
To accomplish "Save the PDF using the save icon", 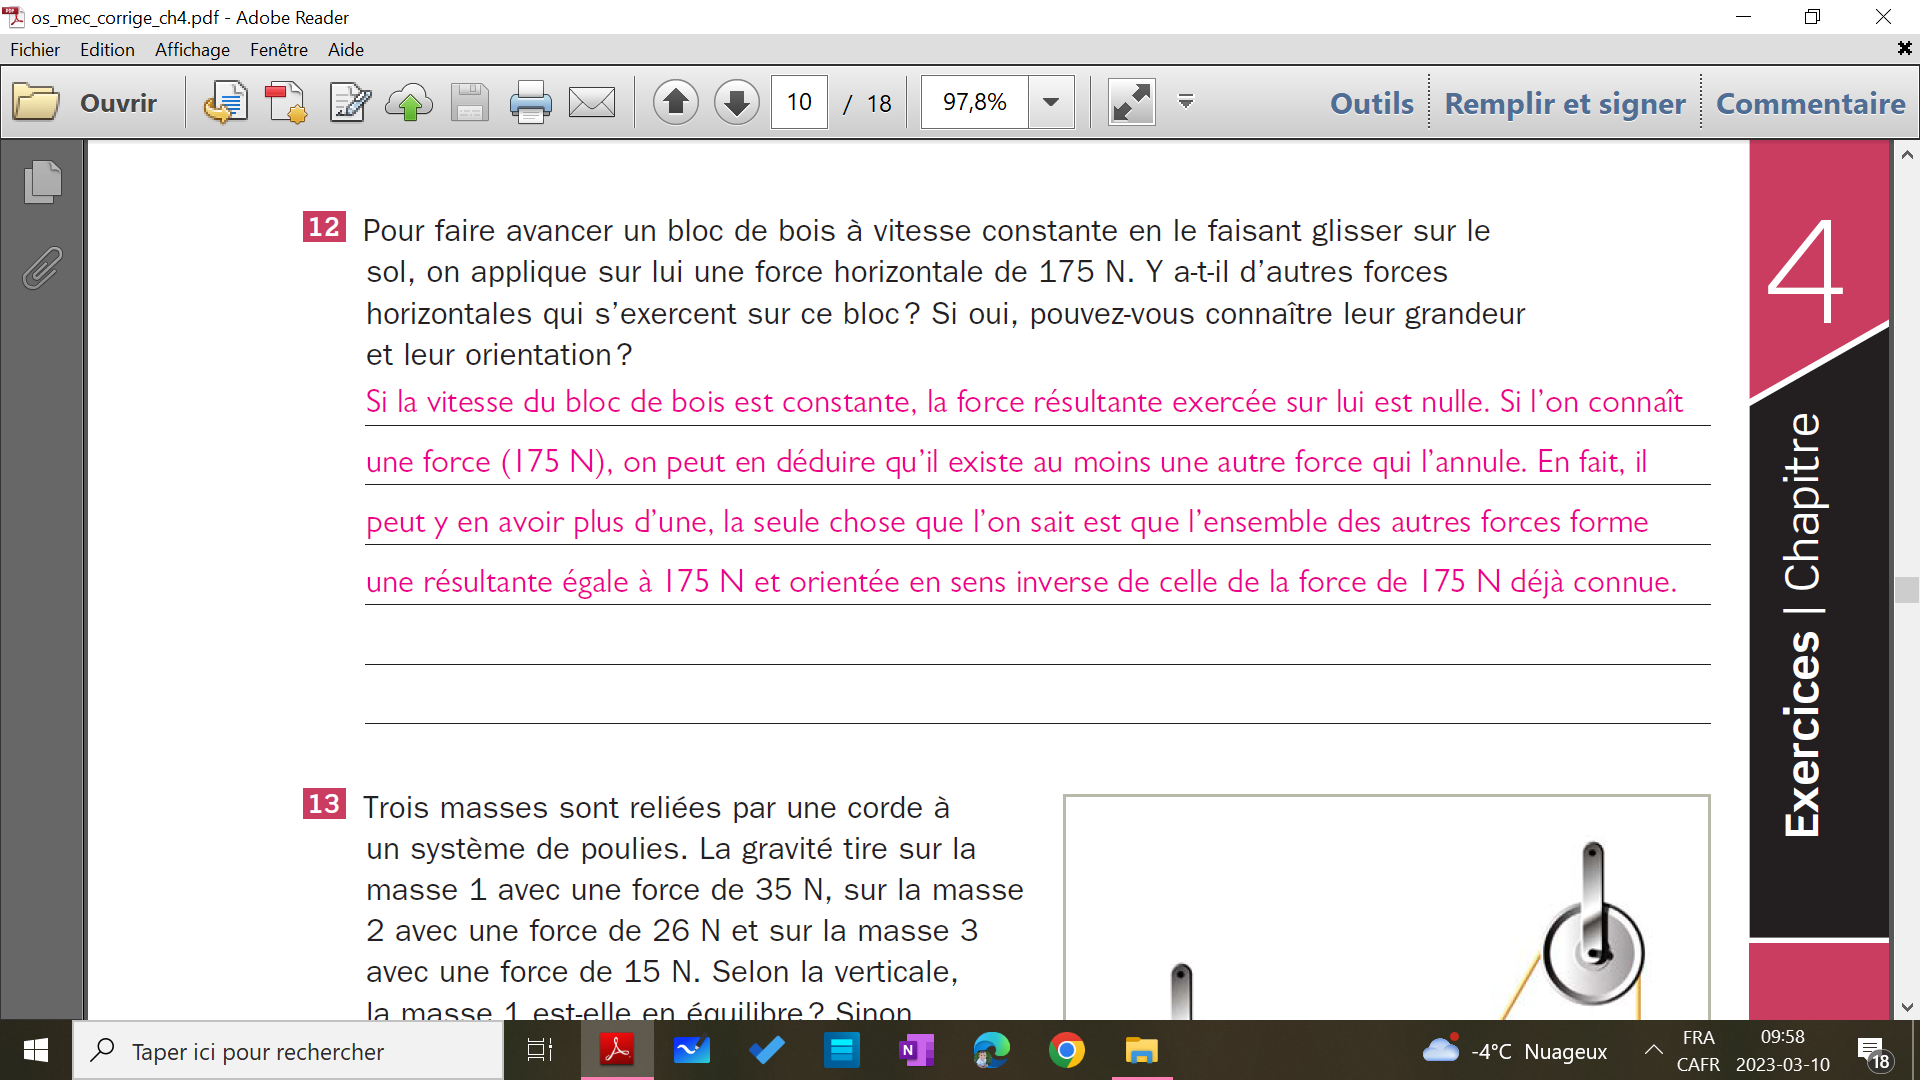I will (469, 101).
